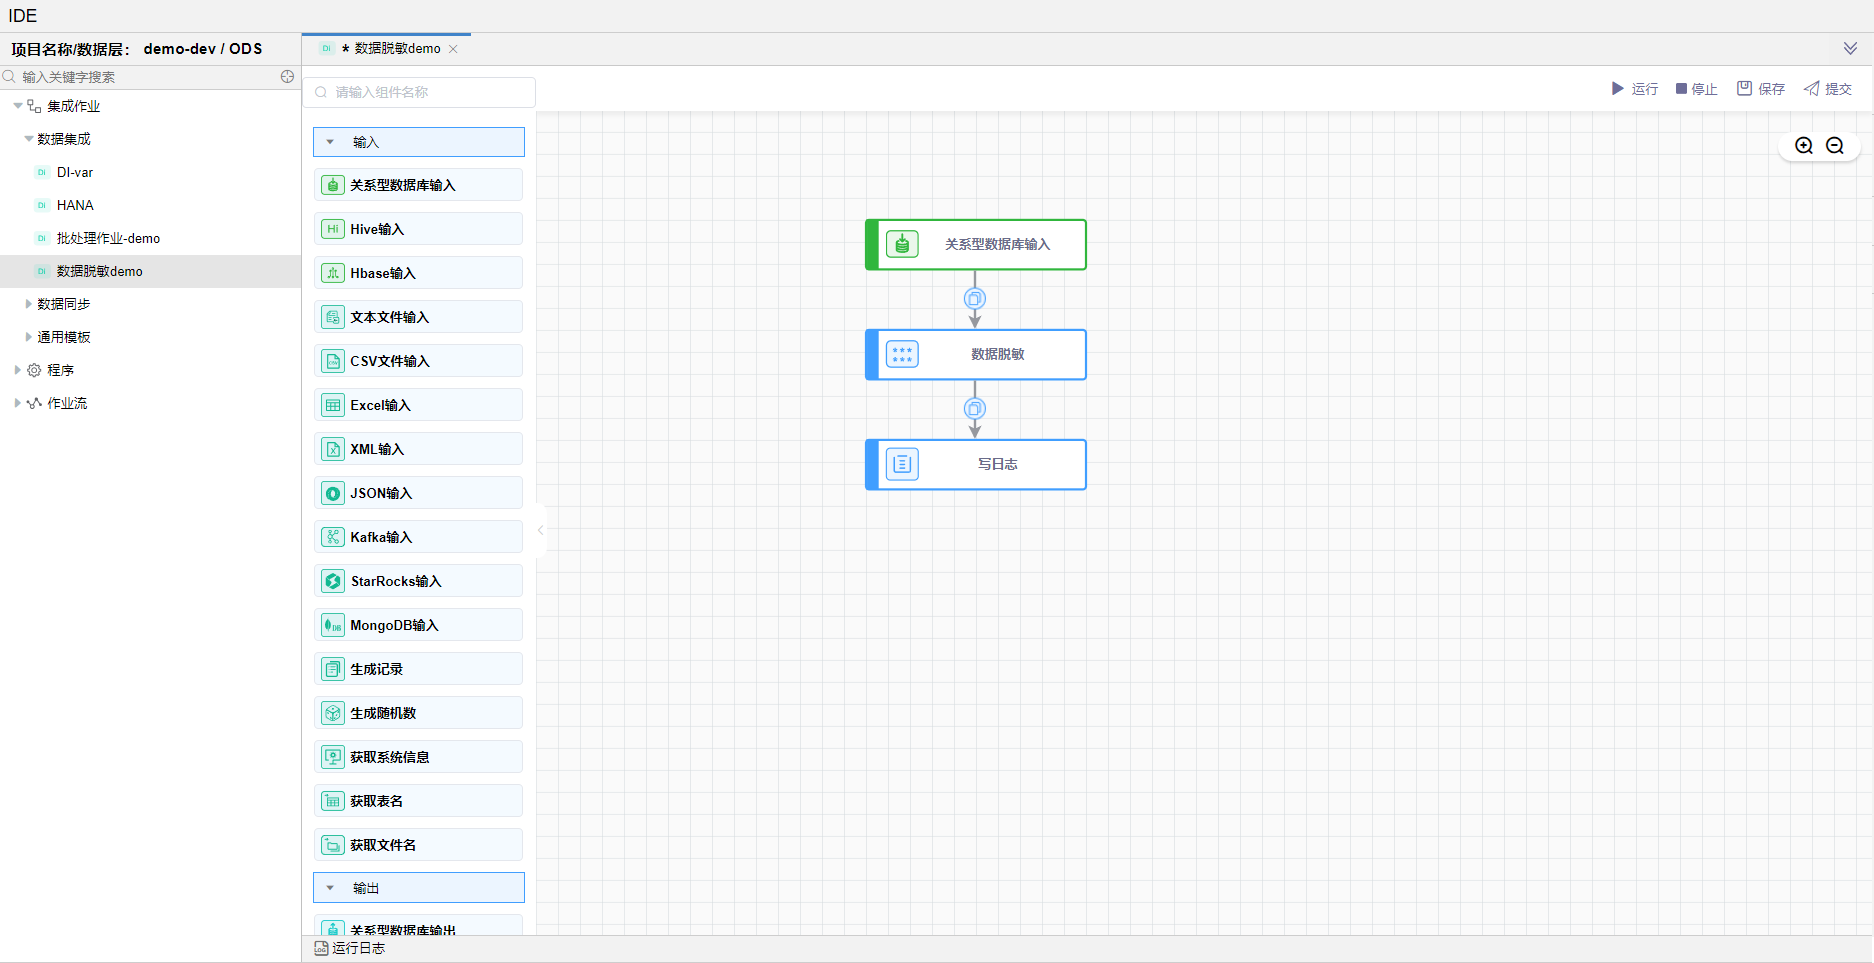This screenshot has height=963, width=1874.
Task: Click the connector icon between 关系型数据库输入 and 数据脱敏
Action: coord(975,299)
